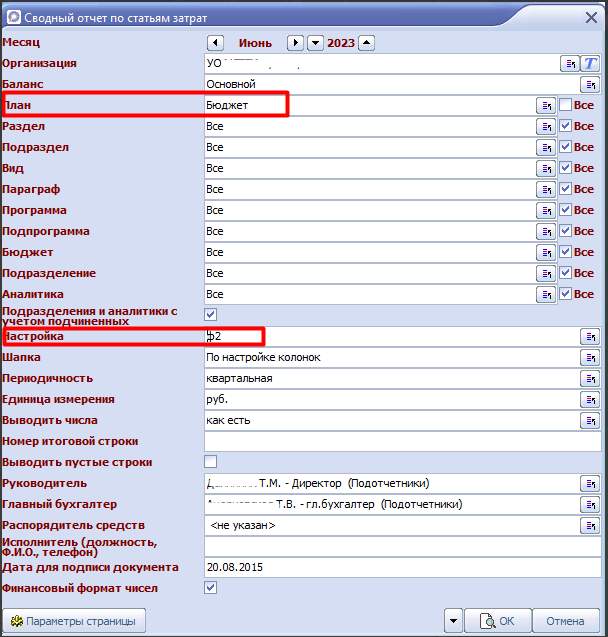608x637 pixels.
Task: Decrease the year with the down arrow
Action: click(315, 42)
